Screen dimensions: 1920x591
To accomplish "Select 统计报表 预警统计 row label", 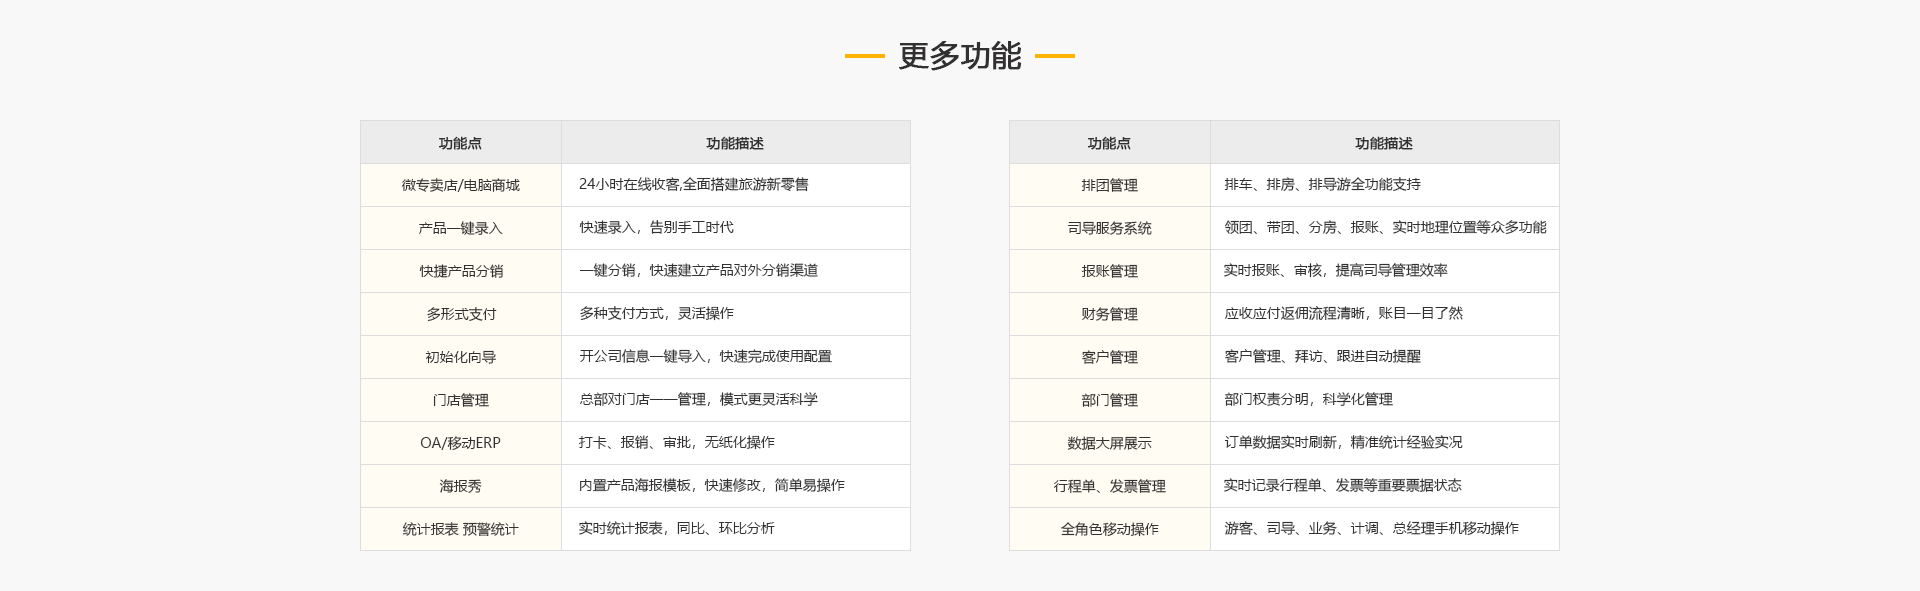I will [460, 529].
